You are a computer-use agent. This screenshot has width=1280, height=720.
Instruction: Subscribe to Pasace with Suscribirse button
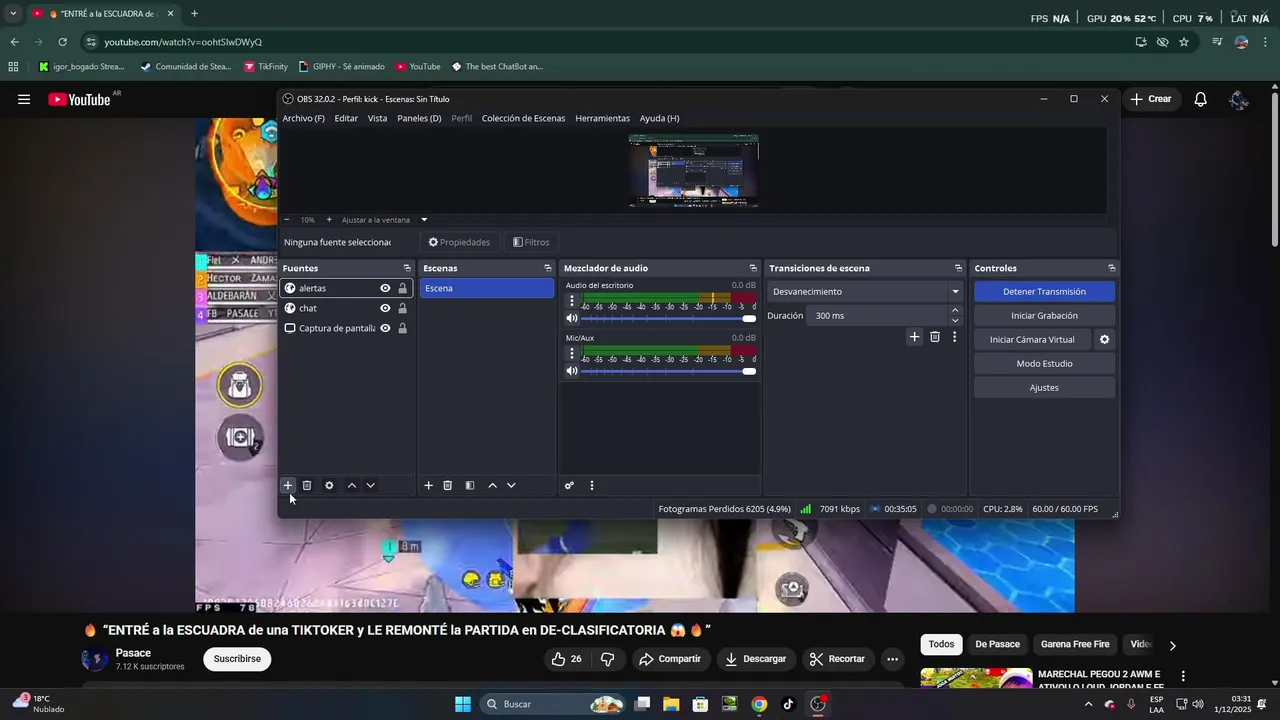pyautogui.click(x=237, y=659)
